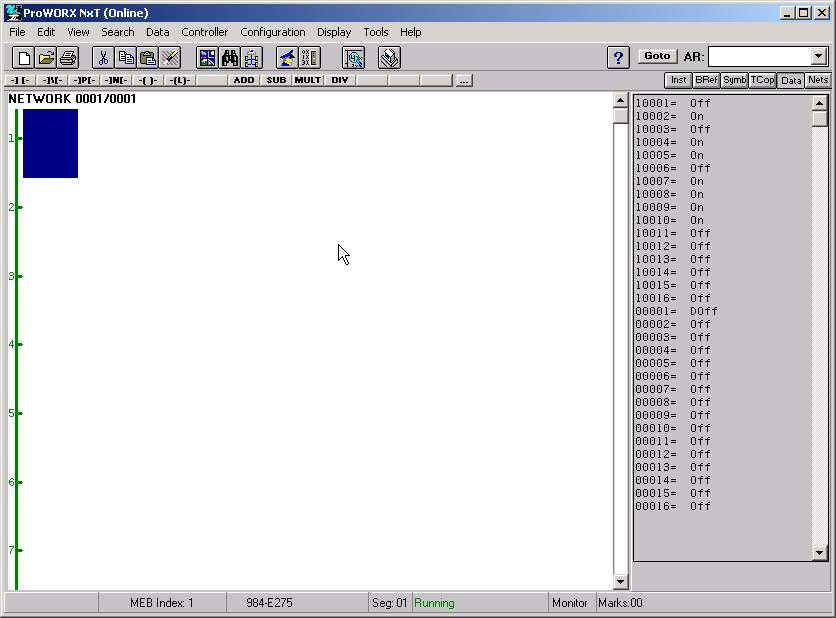The image size is (836, 618).
Task: Insert a normally open contact -] [- instruction
Action: click(x=20, y=80)
